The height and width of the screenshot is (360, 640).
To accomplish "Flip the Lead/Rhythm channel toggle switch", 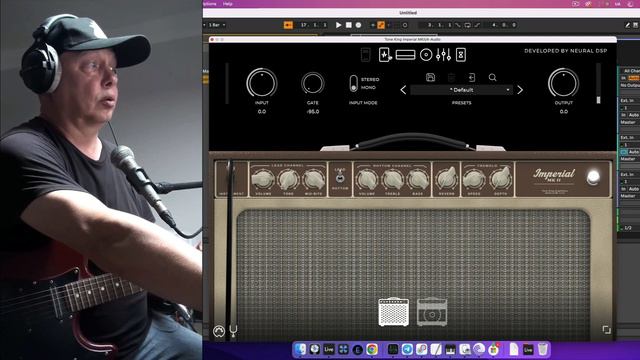I will [340, 178].
